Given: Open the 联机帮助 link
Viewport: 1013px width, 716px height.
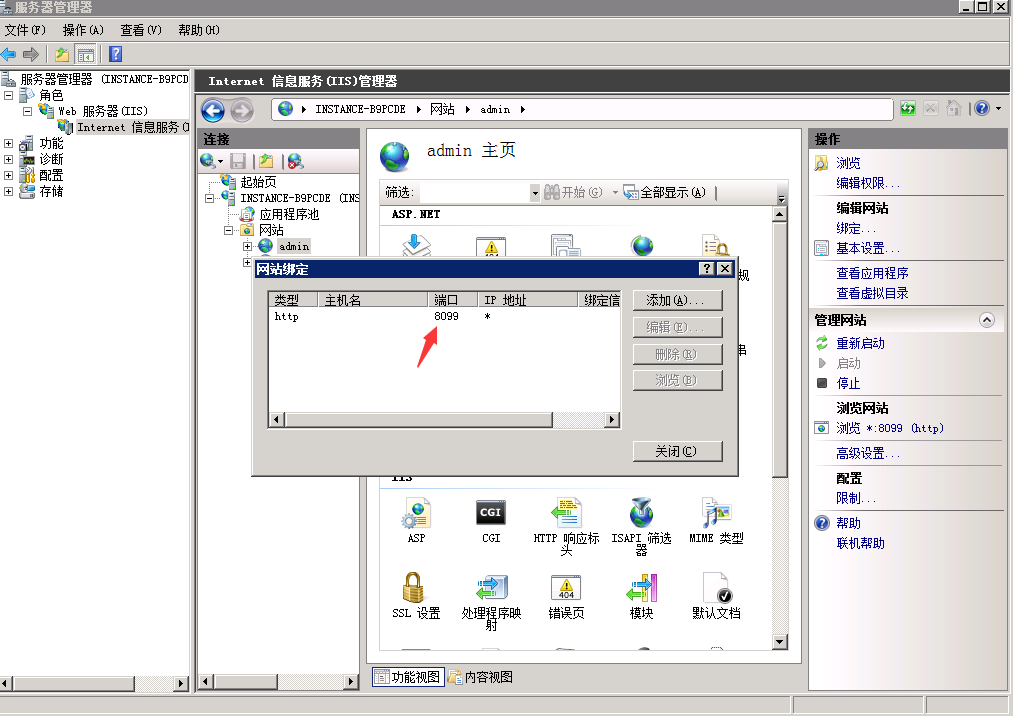Looking at the screenshot, I should click(860, 543).
